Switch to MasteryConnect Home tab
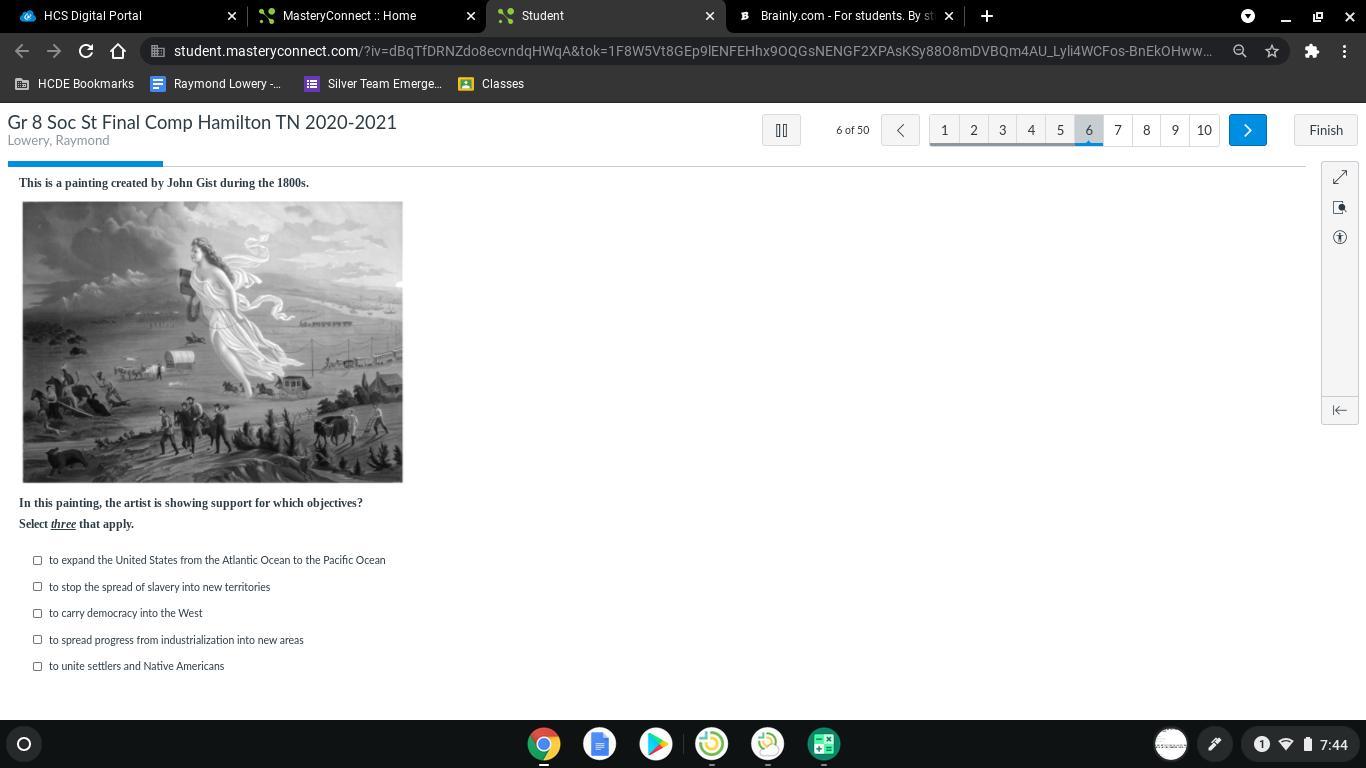Screen dimensions: 1366x768 click(364, 16)
